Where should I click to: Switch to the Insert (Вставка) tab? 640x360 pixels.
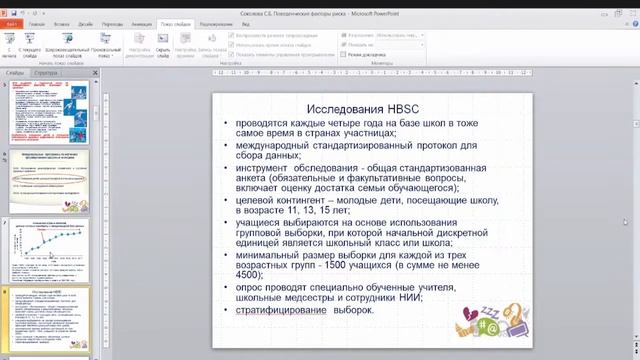pyautogui.click(x=62, y=24)
